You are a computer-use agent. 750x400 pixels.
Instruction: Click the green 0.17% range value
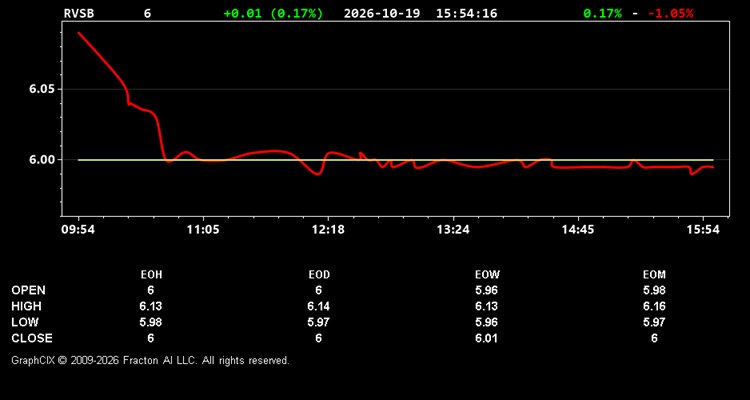coord(603,13)
